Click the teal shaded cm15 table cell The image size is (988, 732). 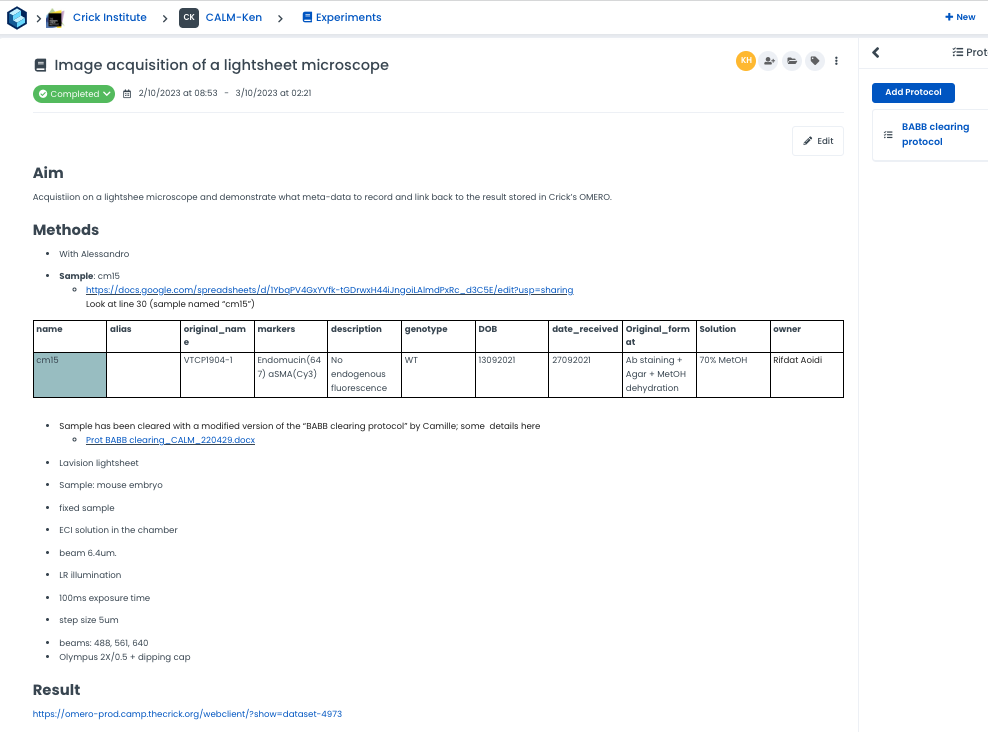pyautogui.click(x=70, y=374)
